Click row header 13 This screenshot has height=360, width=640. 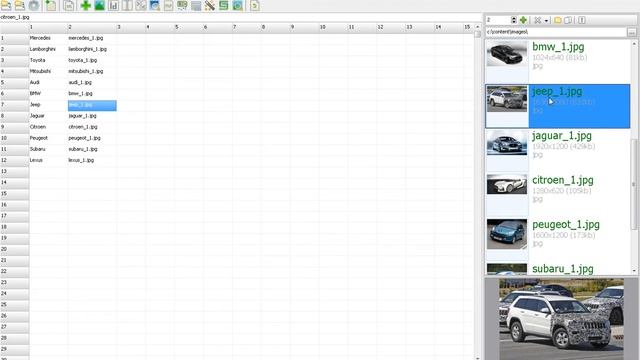(x=14, y=171)
